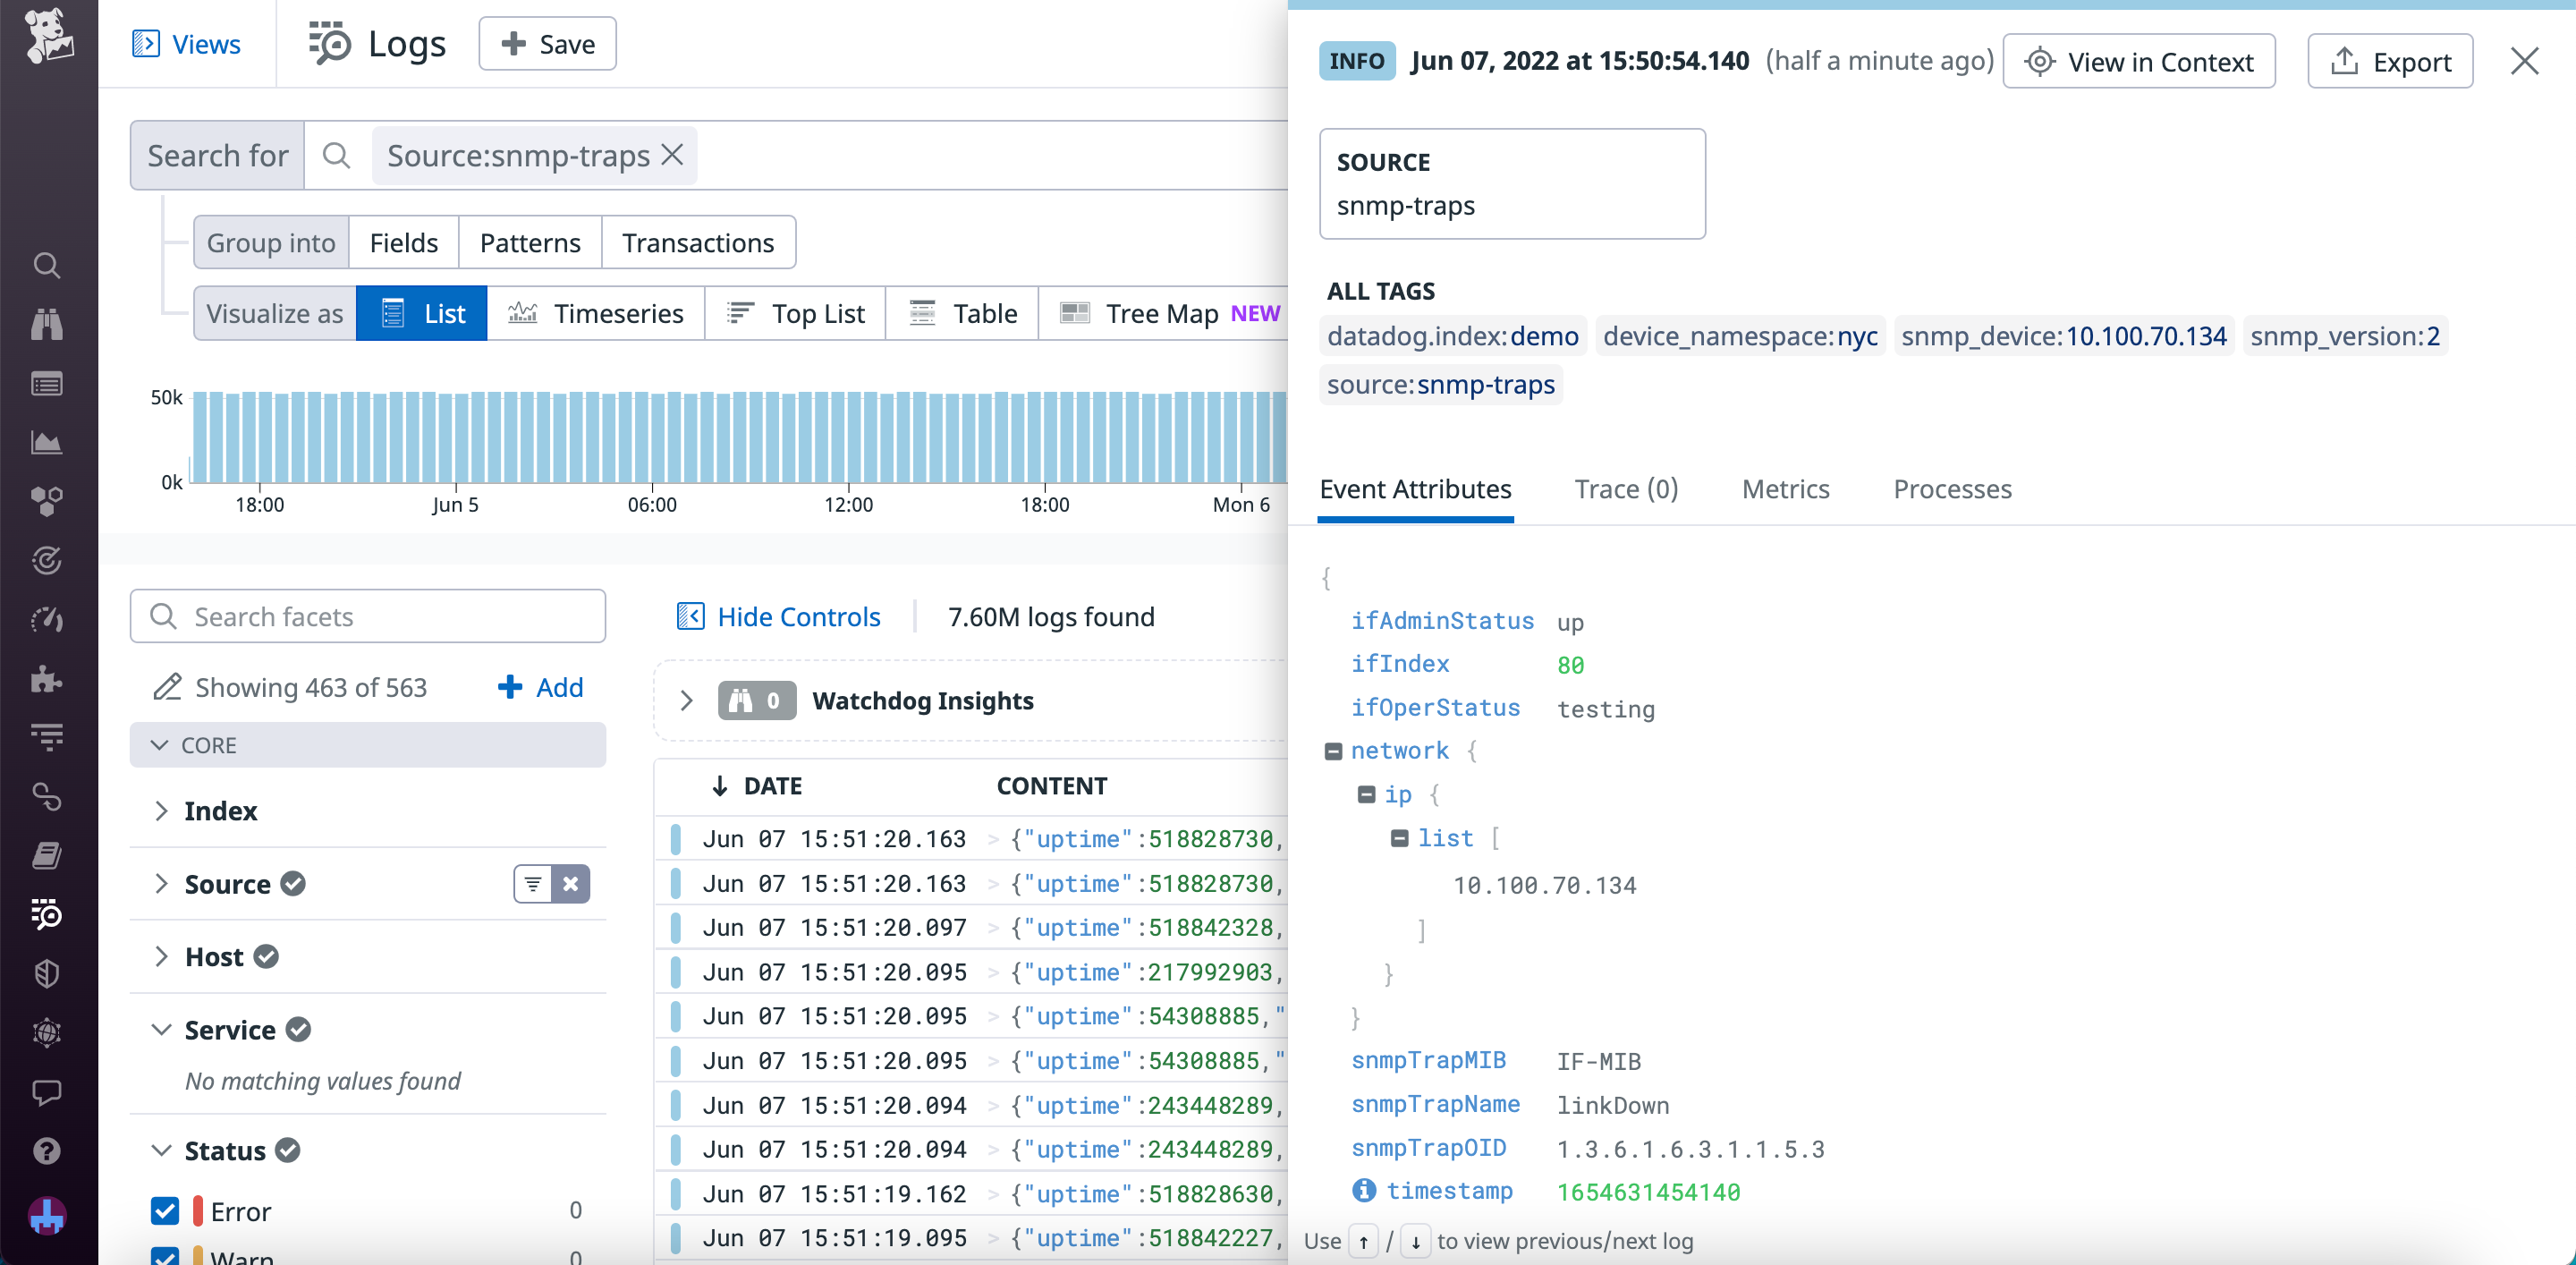Open the Security shield icon in sidebar

click(47, 973)
